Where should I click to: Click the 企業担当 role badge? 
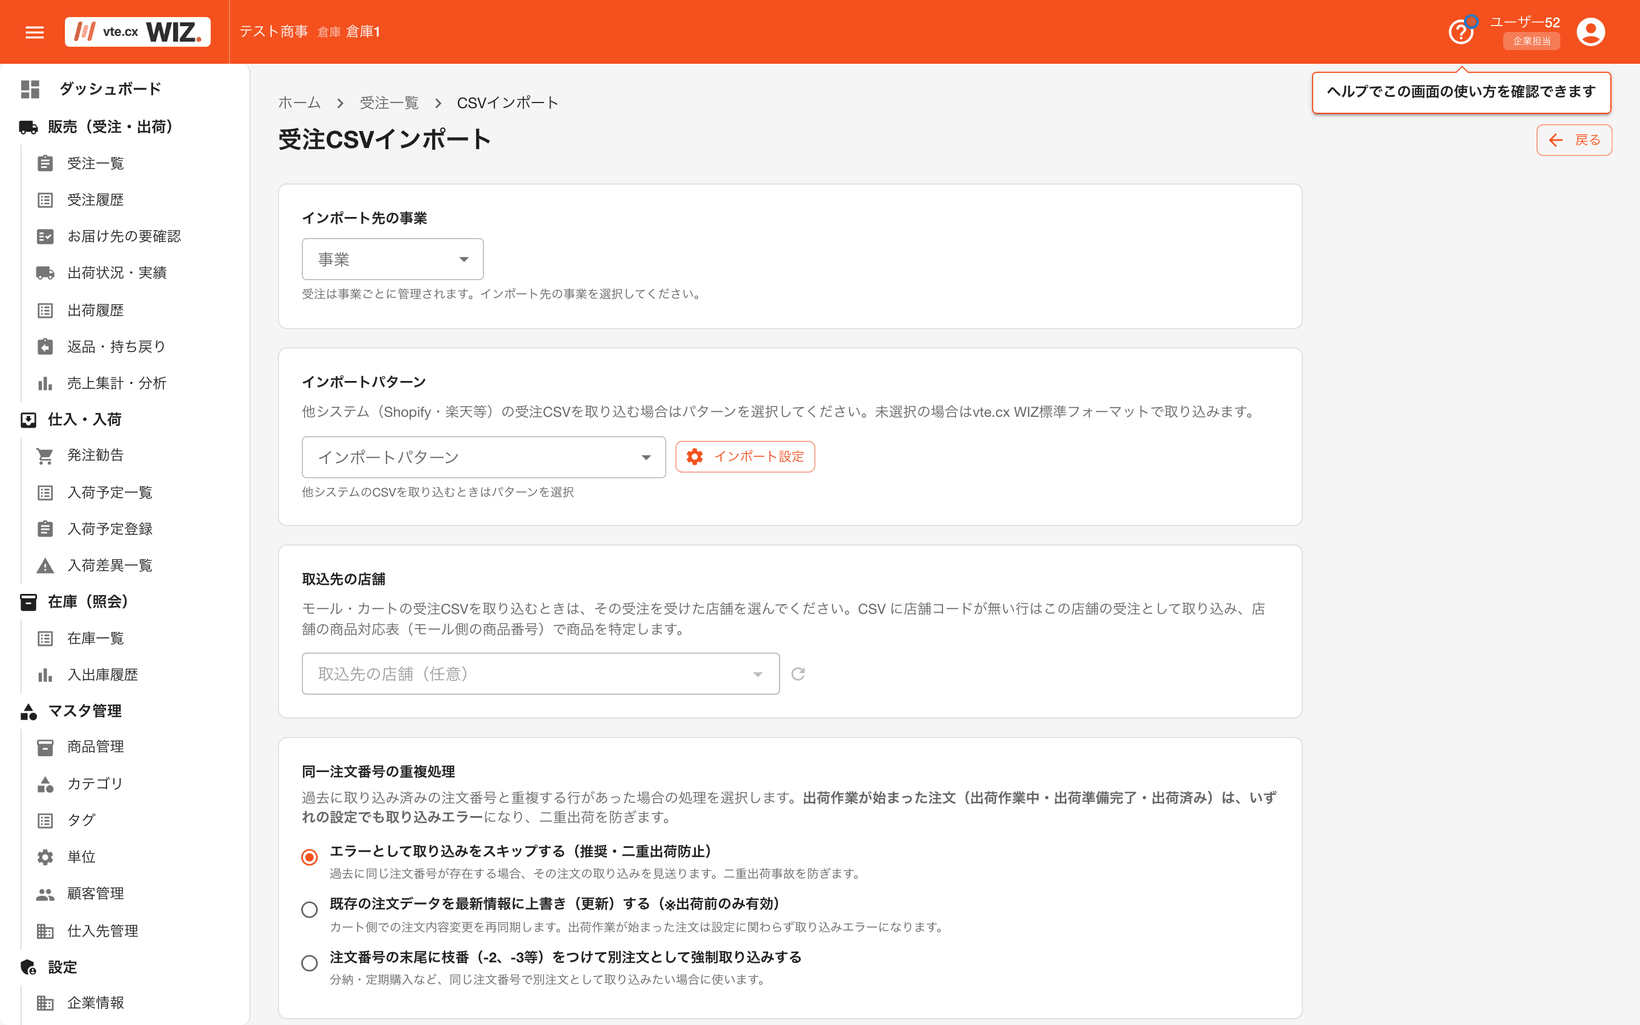[1532, 41]
